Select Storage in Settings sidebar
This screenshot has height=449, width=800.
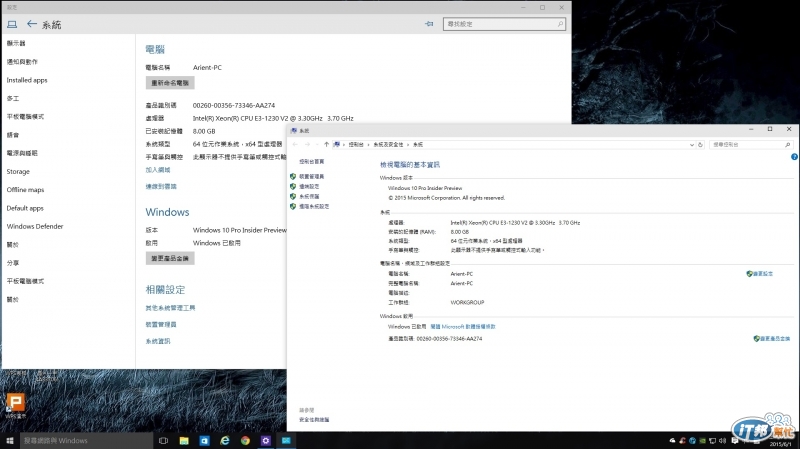coord(18,171)
